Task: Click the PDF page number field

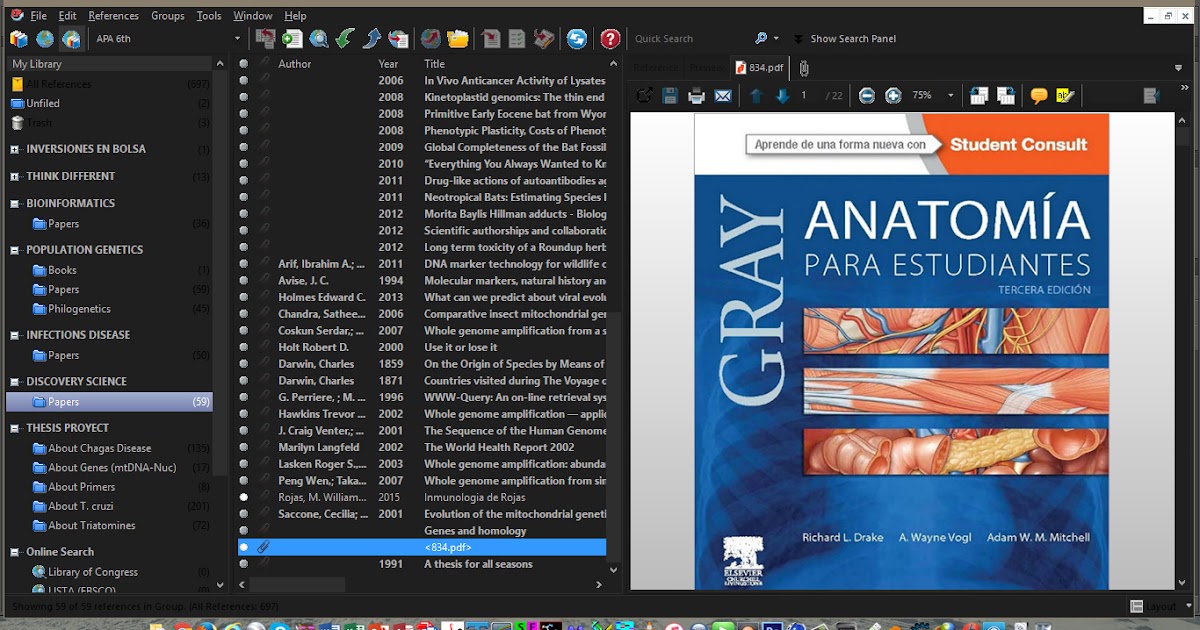Action: coord(806,96)
